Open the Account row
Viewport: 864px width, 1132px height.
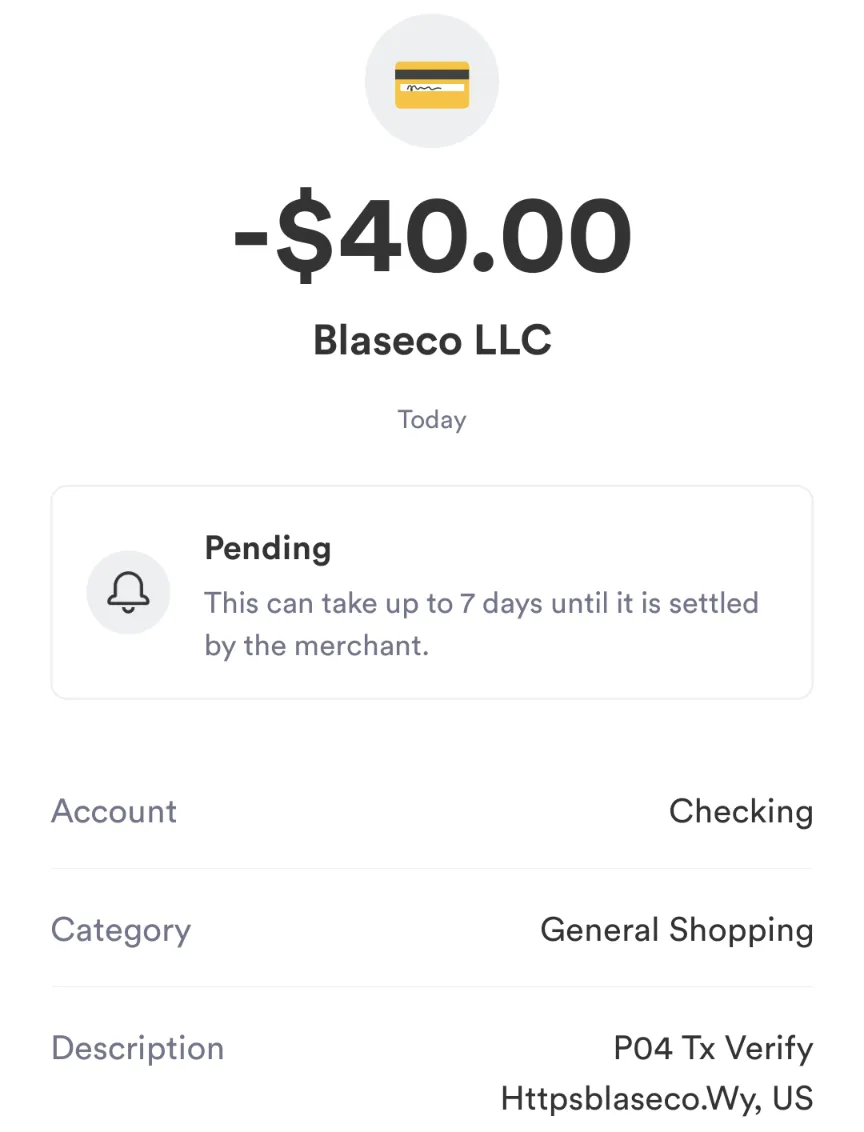click(x=432, y=811)
